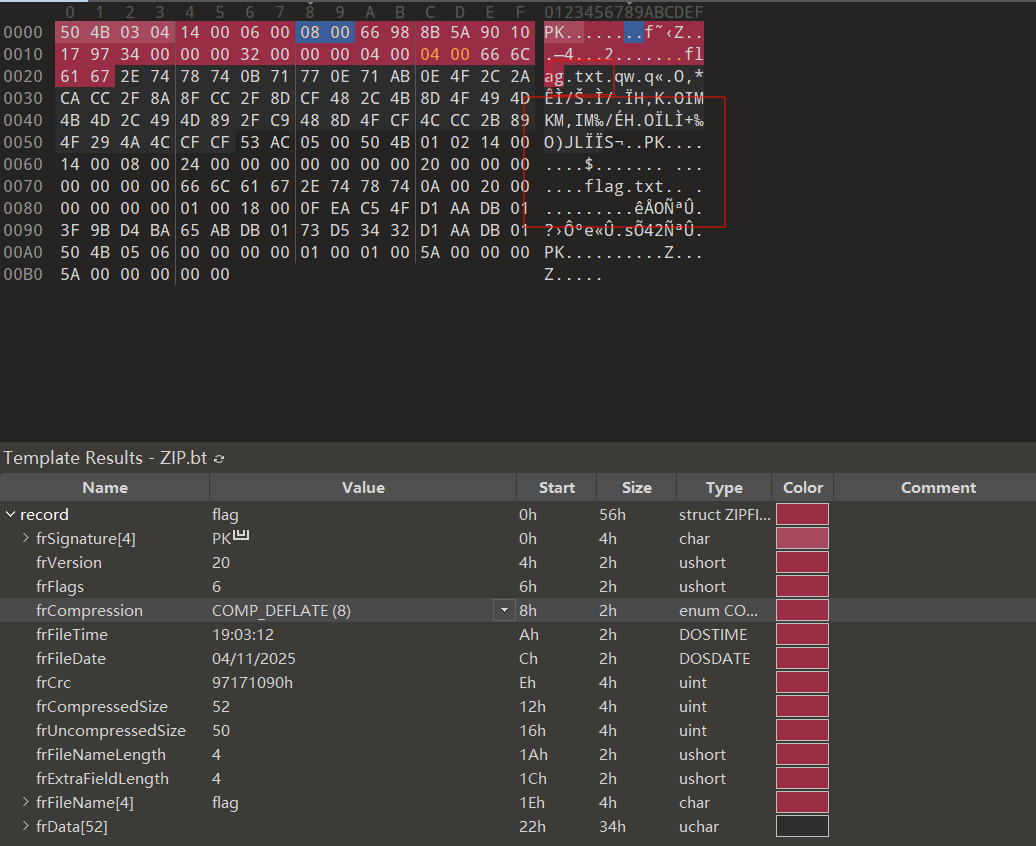This screenshot has width=1036, height=846.
Task: Click the 0090 row address
Action: click(23, 230)
